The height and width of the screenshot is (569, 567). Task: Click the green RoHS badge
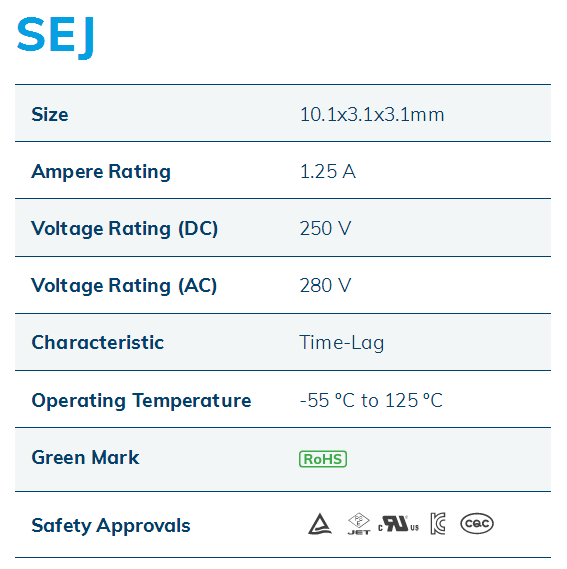point(323,459)
